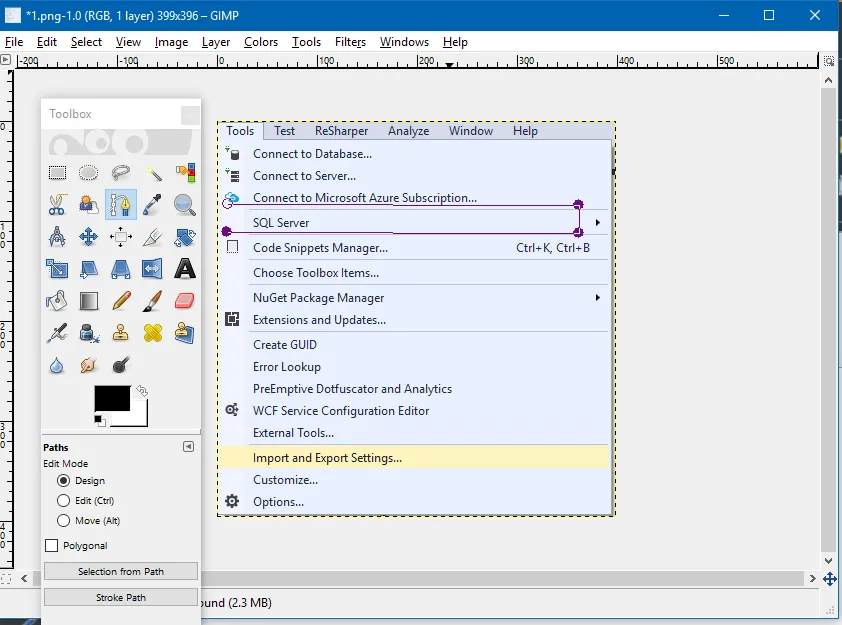Choose Edit (Ctrl) edit mode
Image resolution: width=842 pixels, height=625 pixels.
tap(63, 500)
